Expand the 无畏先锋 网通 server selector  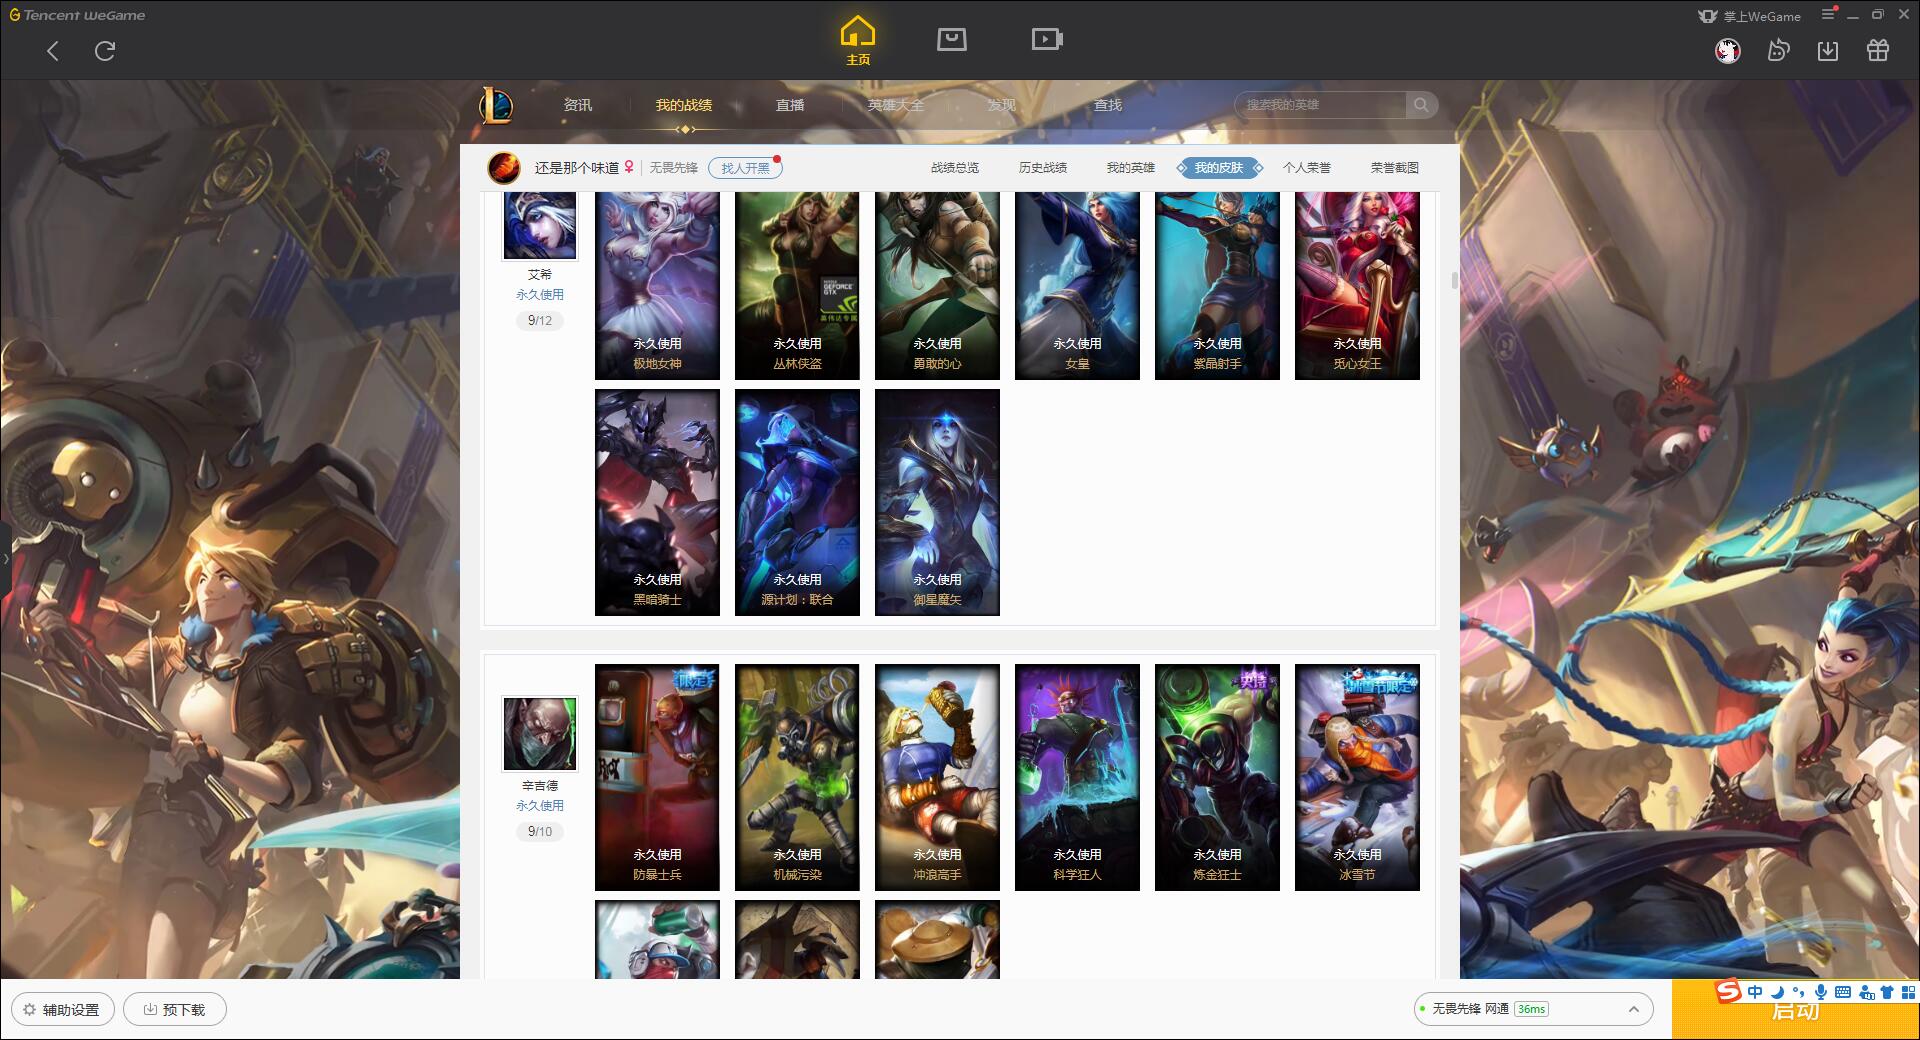(x=1533, y=1009)
